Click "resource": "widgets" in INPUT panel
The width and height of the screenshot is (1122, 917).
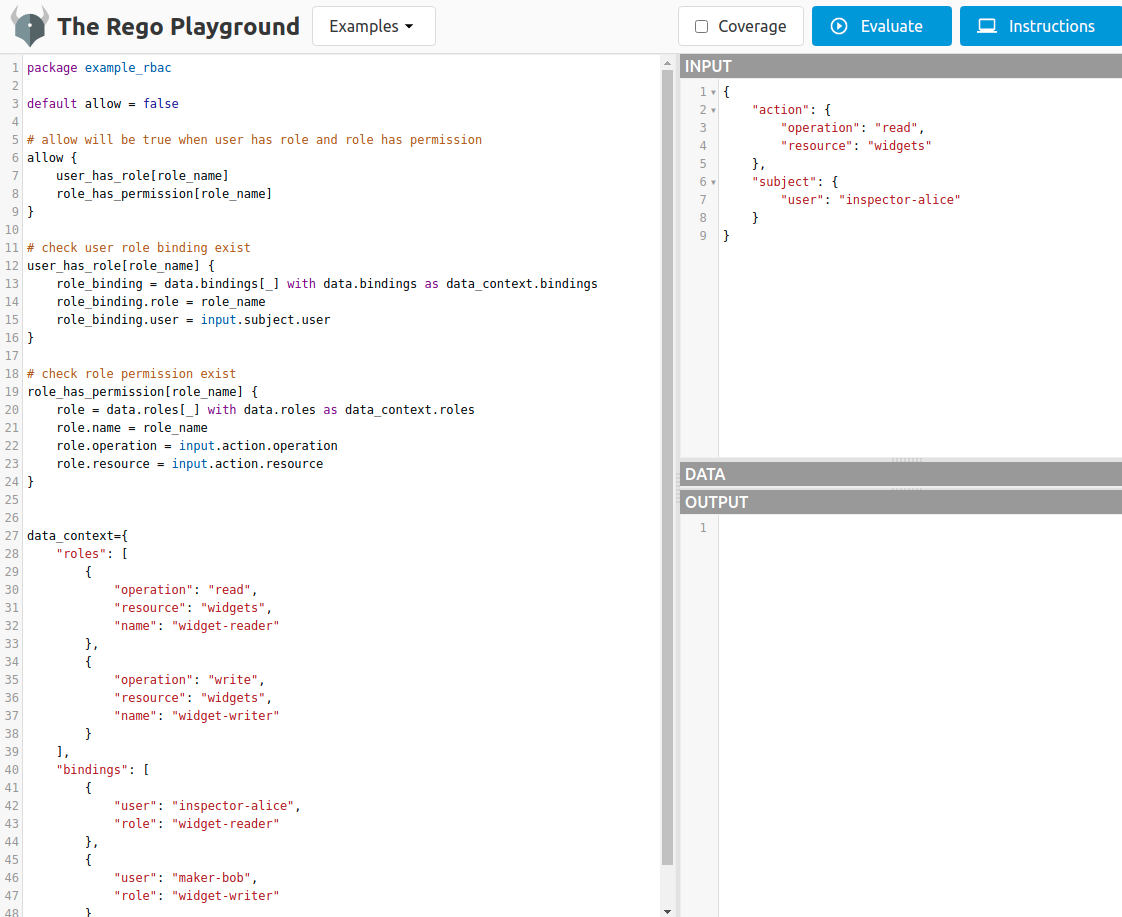(x=856, y=146)
